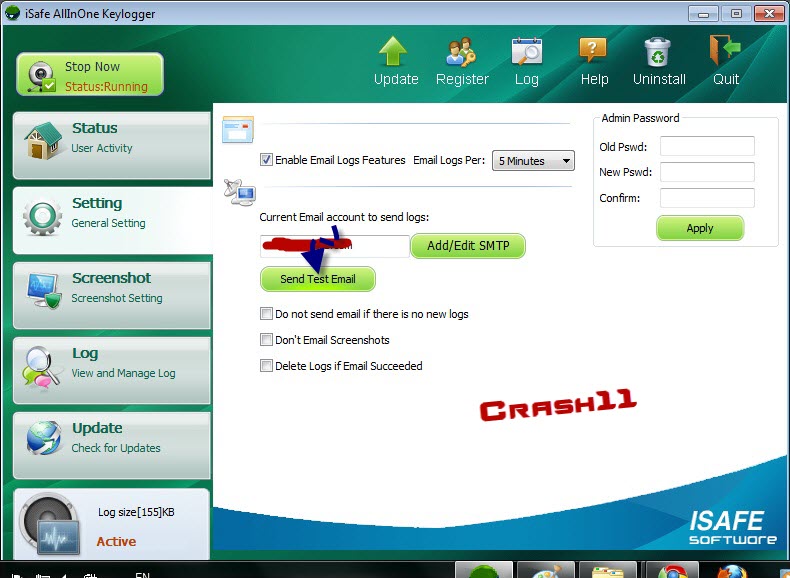
Task: Click the webcam icon in Stop Now button
Action: [40, 76]
